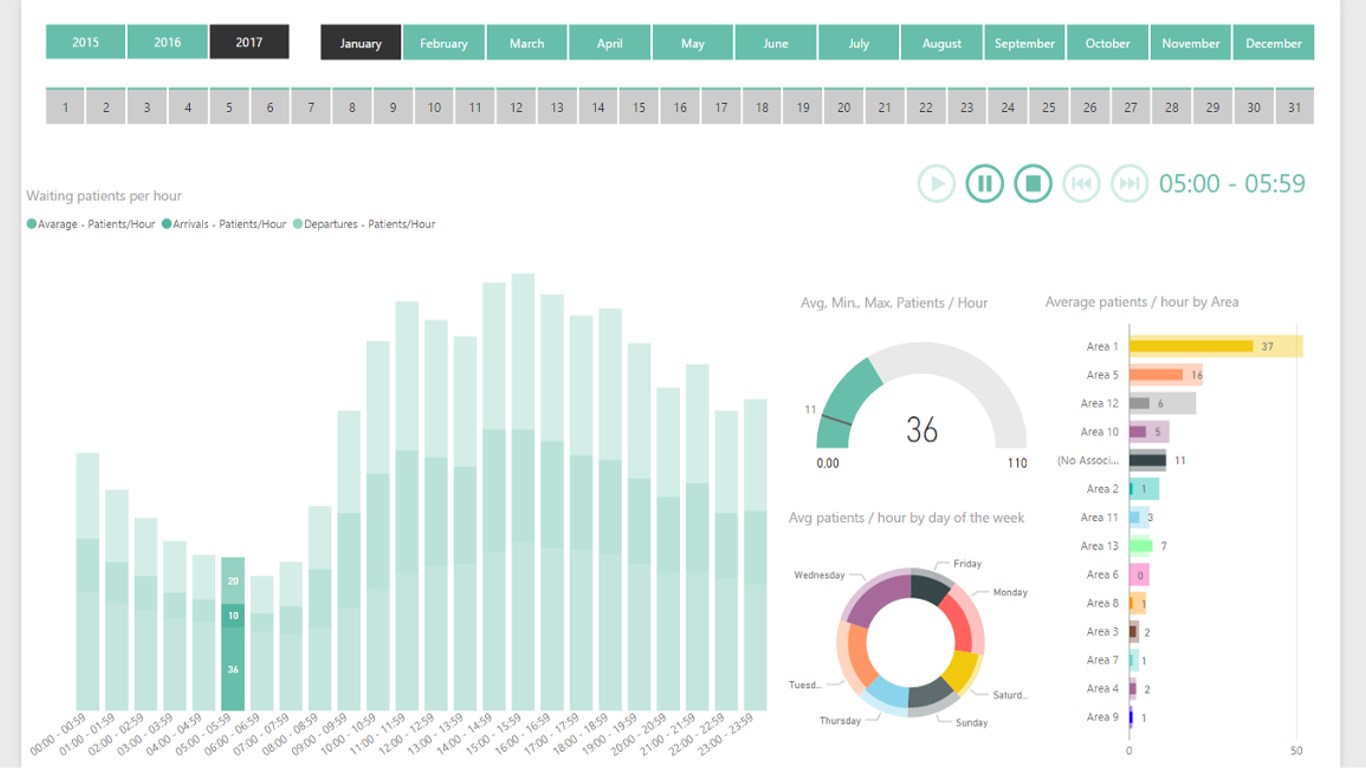The image size is (1366, 768).
Task: Switch to May
Action: 693,43
